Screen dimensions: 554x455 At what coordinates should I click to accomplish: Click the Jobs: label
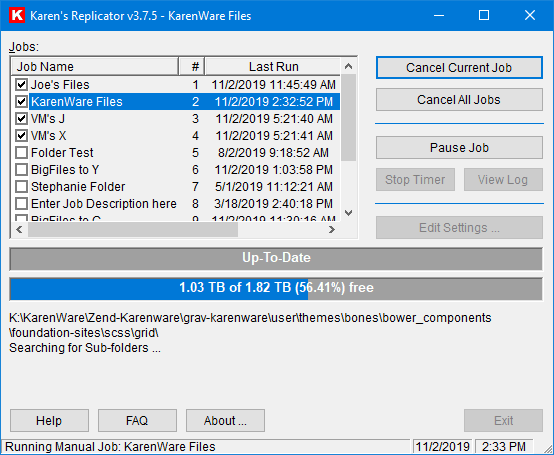point(24,47)
